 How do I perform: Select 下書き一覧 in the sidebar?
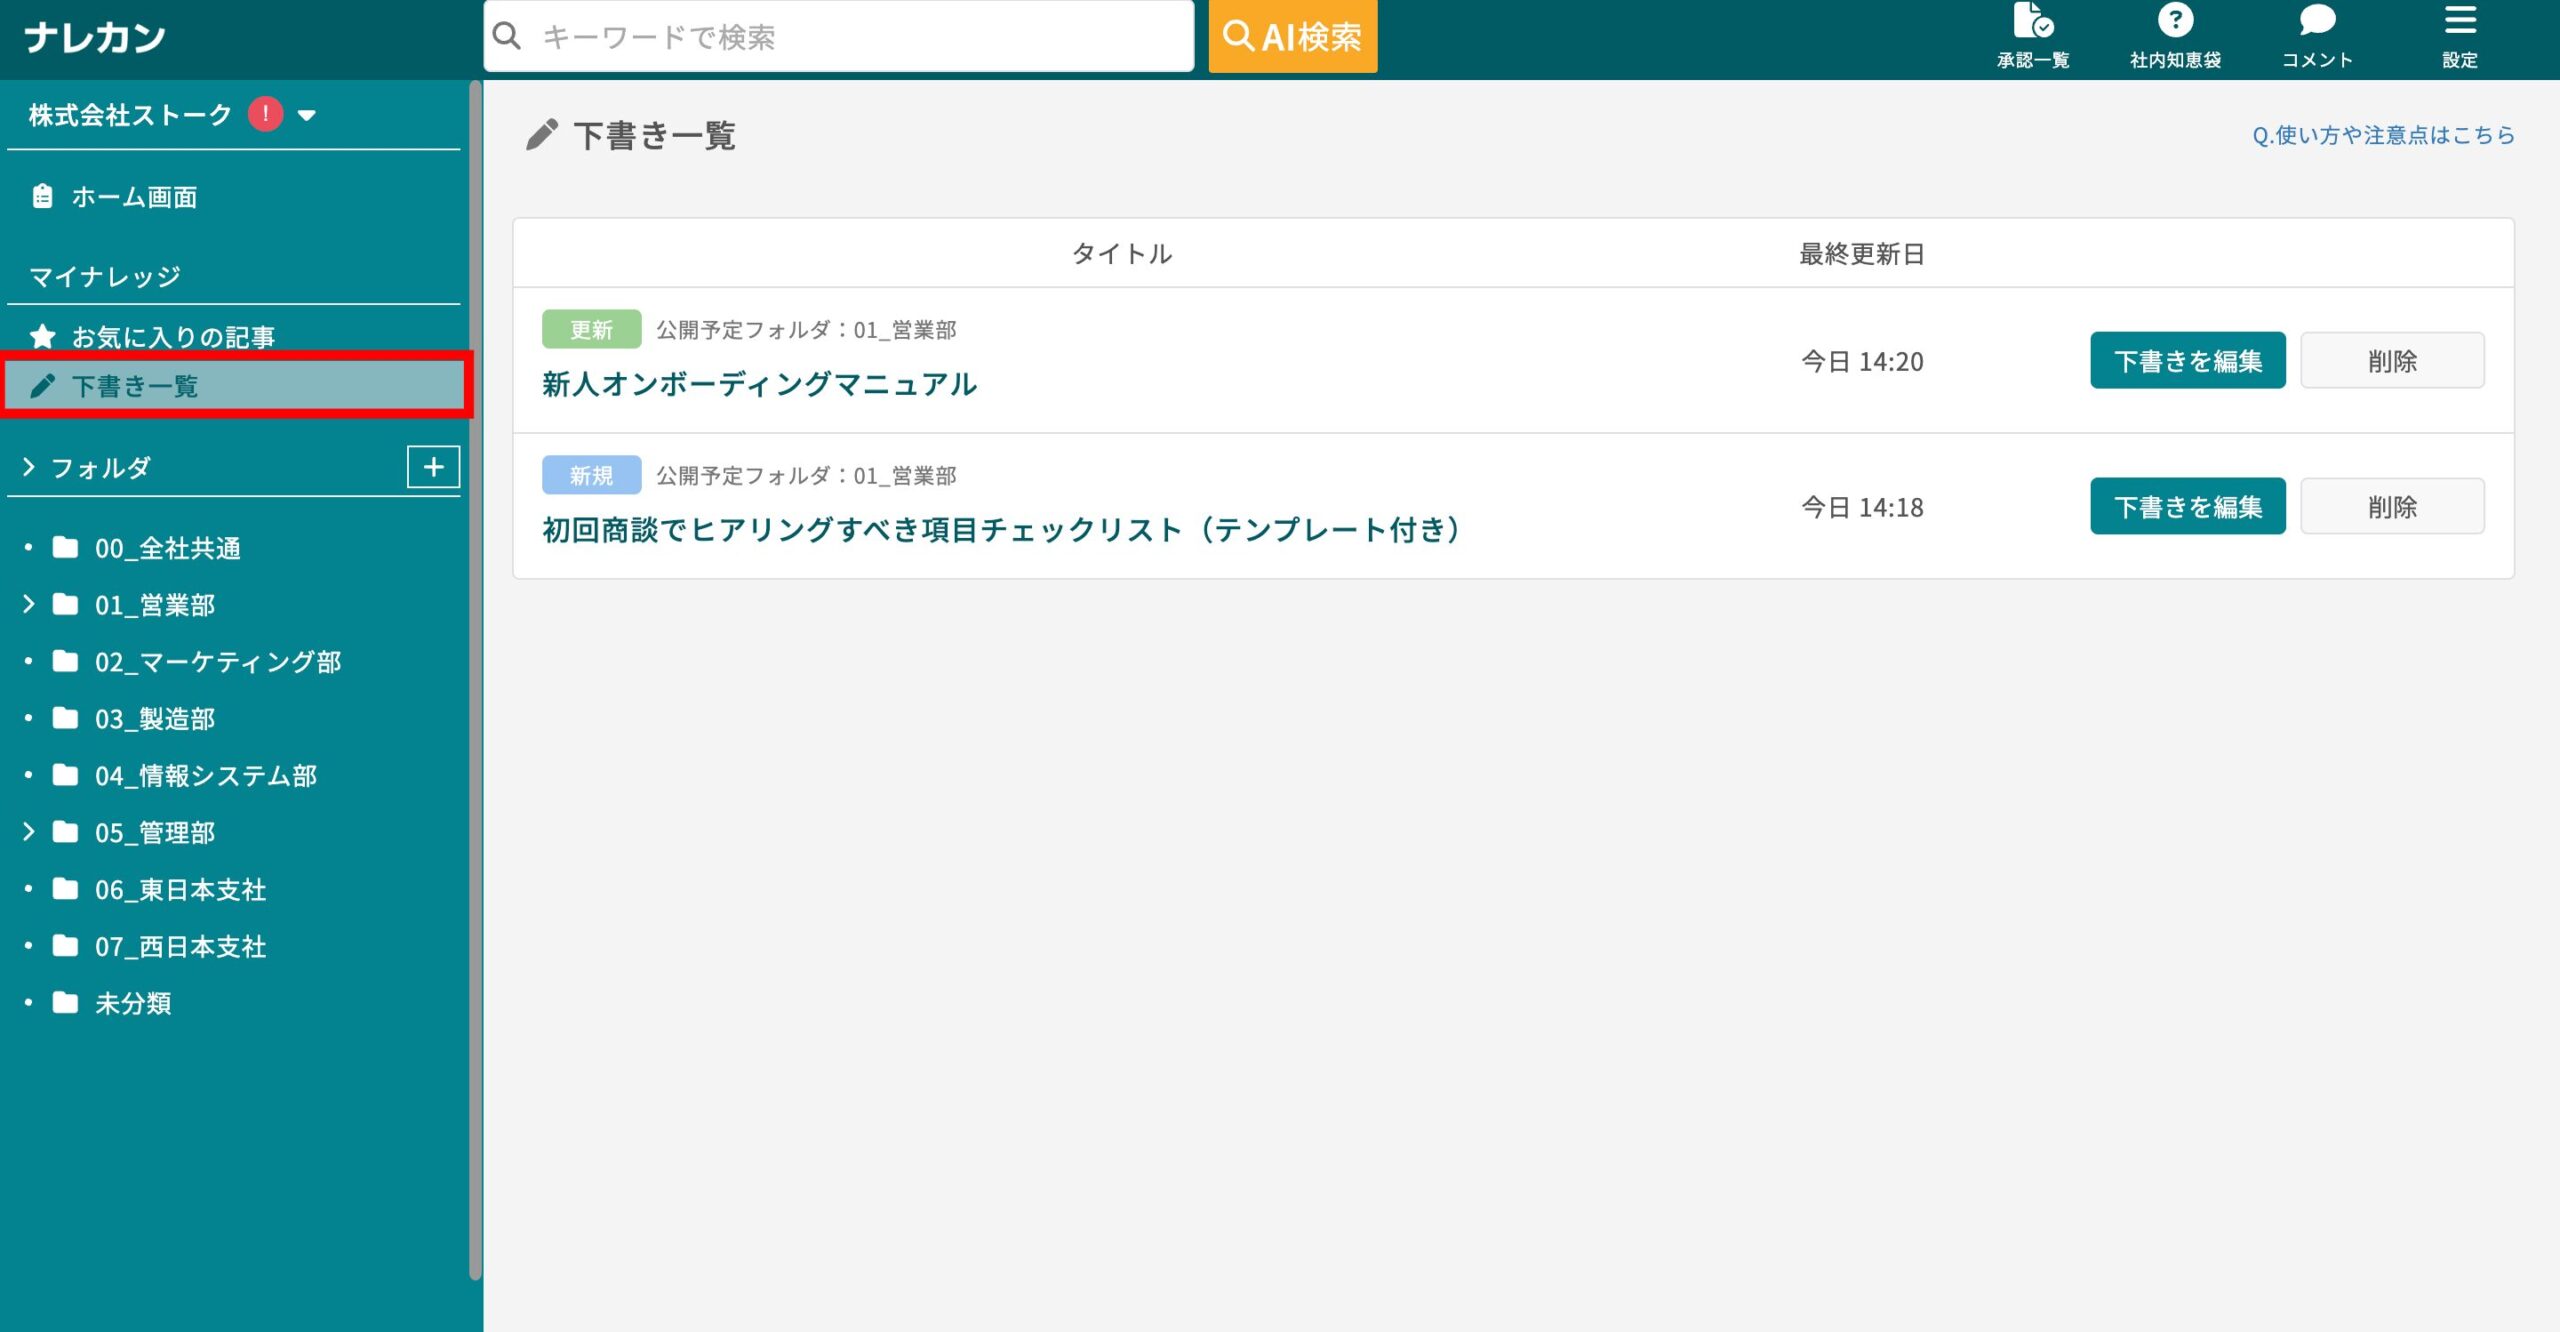click(237, 386)
